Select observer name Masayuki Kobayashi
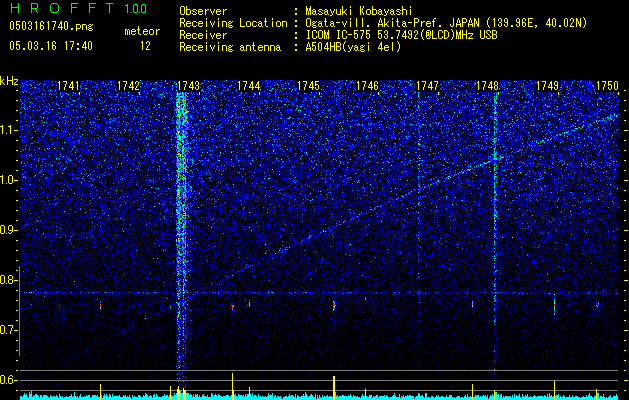629x400 pixels. coord(358,11)
